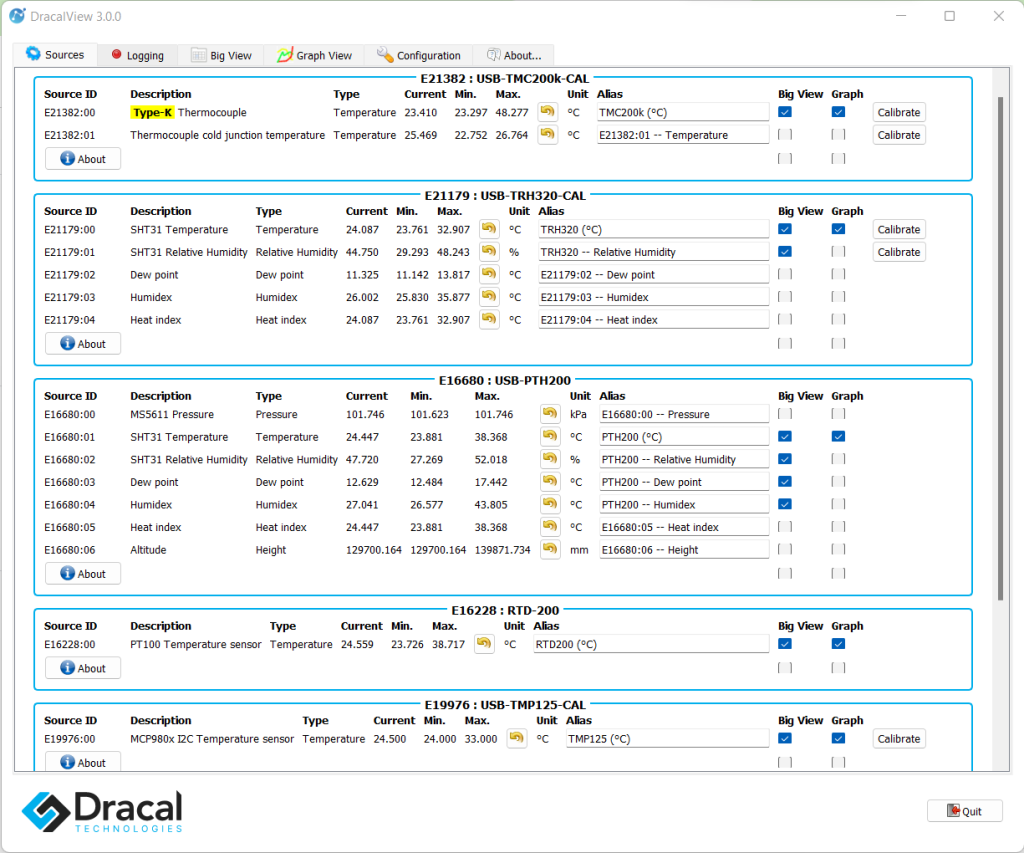Click current value 101.746 for Pressure

[365, 414]
